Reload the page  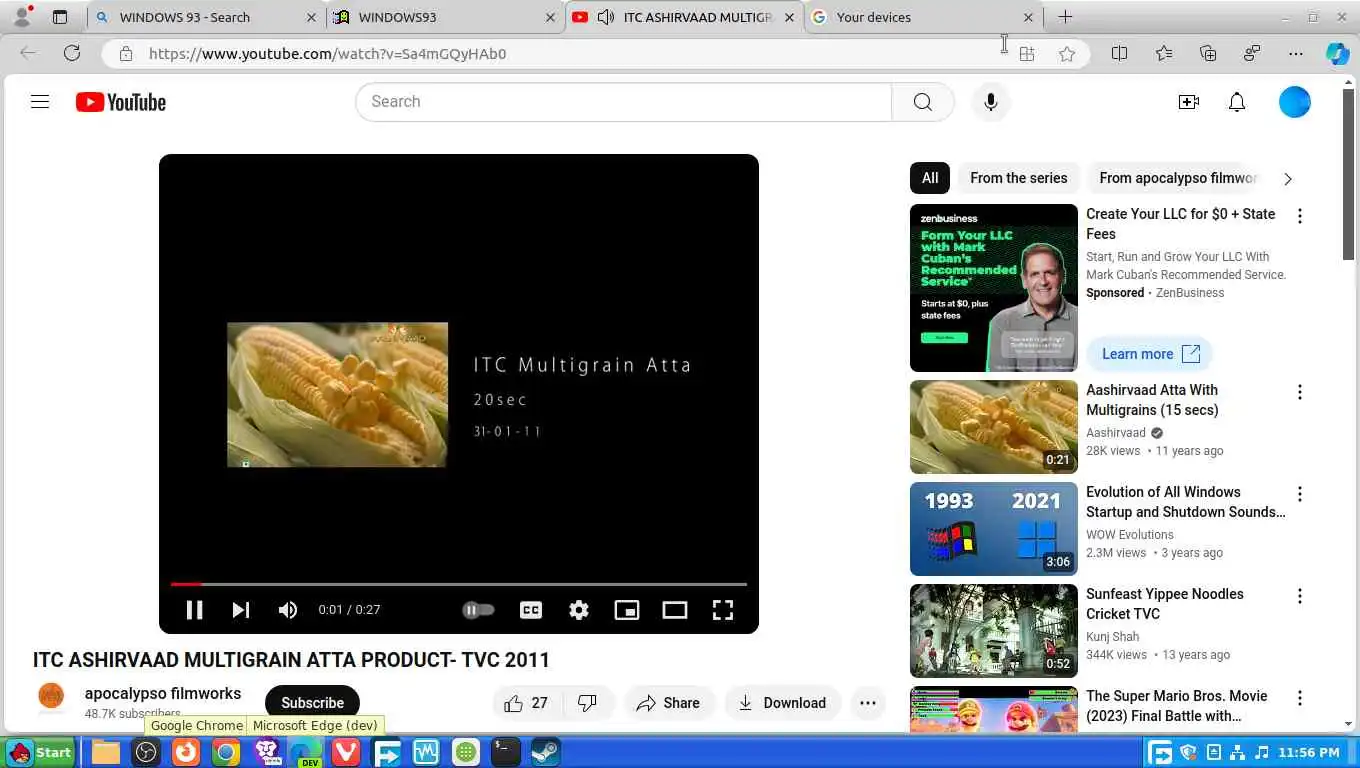(72, 53)
